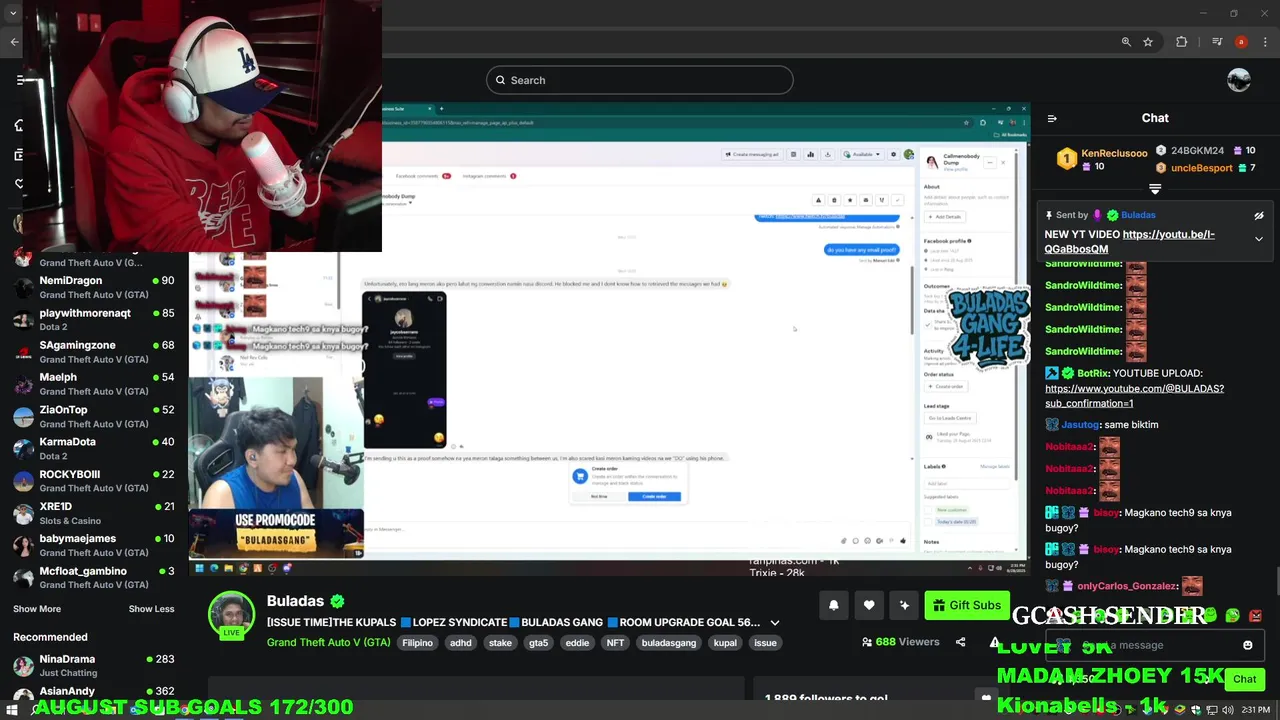1280x720 pixels.
Task: Click the green Chat send button
Action: pyautogui.click(x=1244, y=679)
